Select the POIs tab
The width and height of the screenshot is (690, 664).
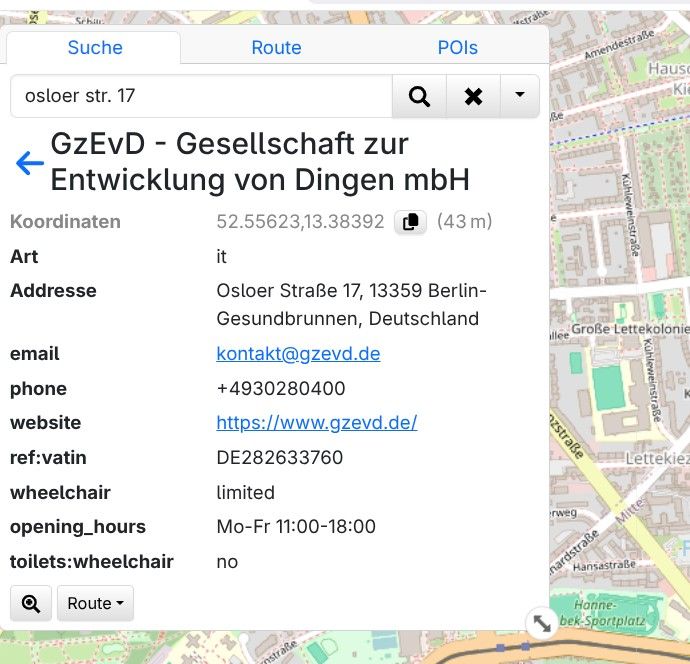click(457, 47)
